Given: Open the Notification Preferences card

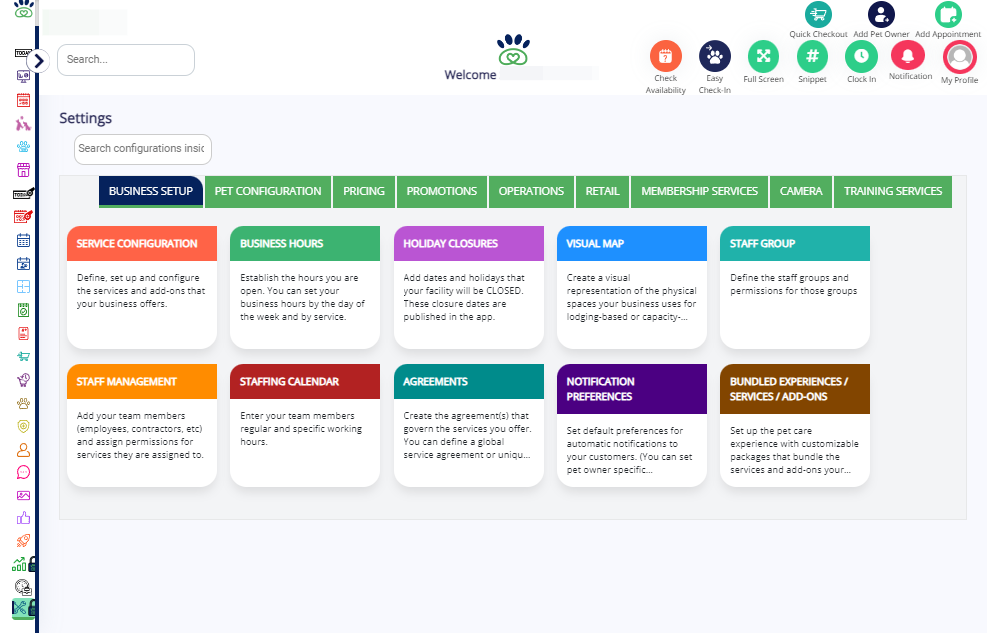Looking at the screenshot, I should pyautogui.click(x=632, y=425).
